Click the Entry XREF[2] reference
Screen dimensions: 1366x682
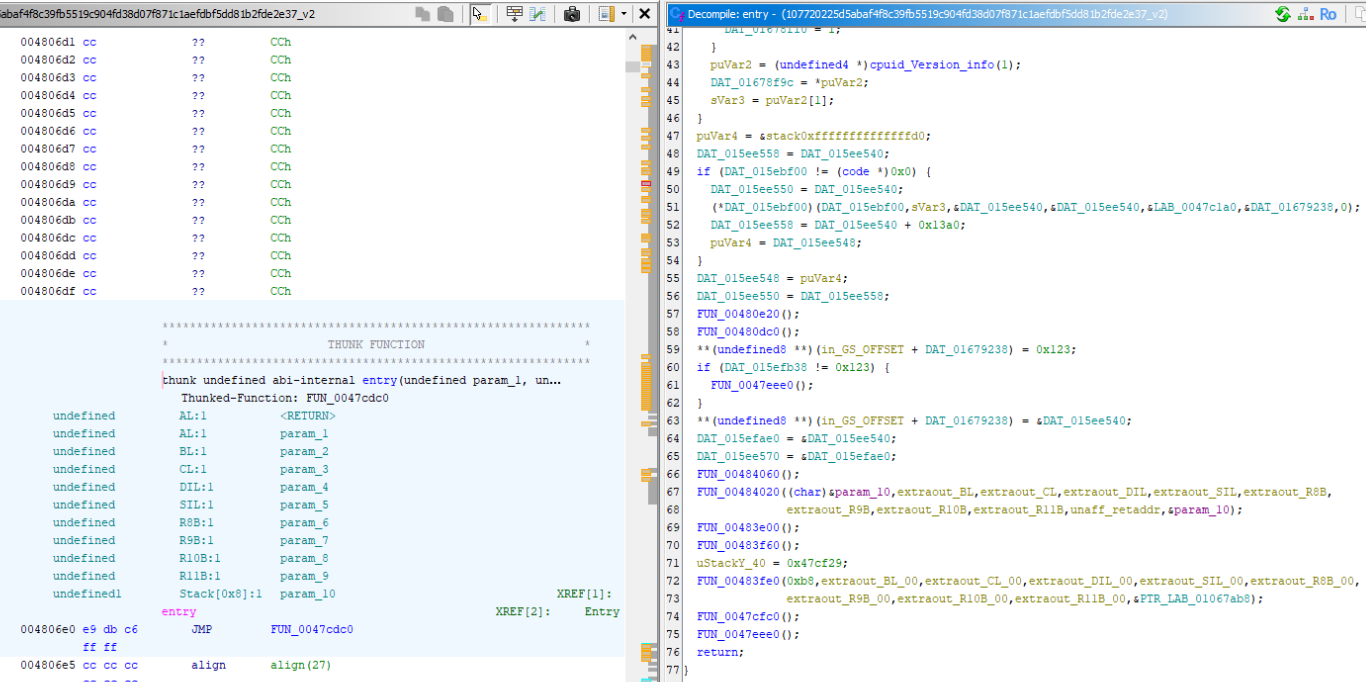(x=602, y=612)
